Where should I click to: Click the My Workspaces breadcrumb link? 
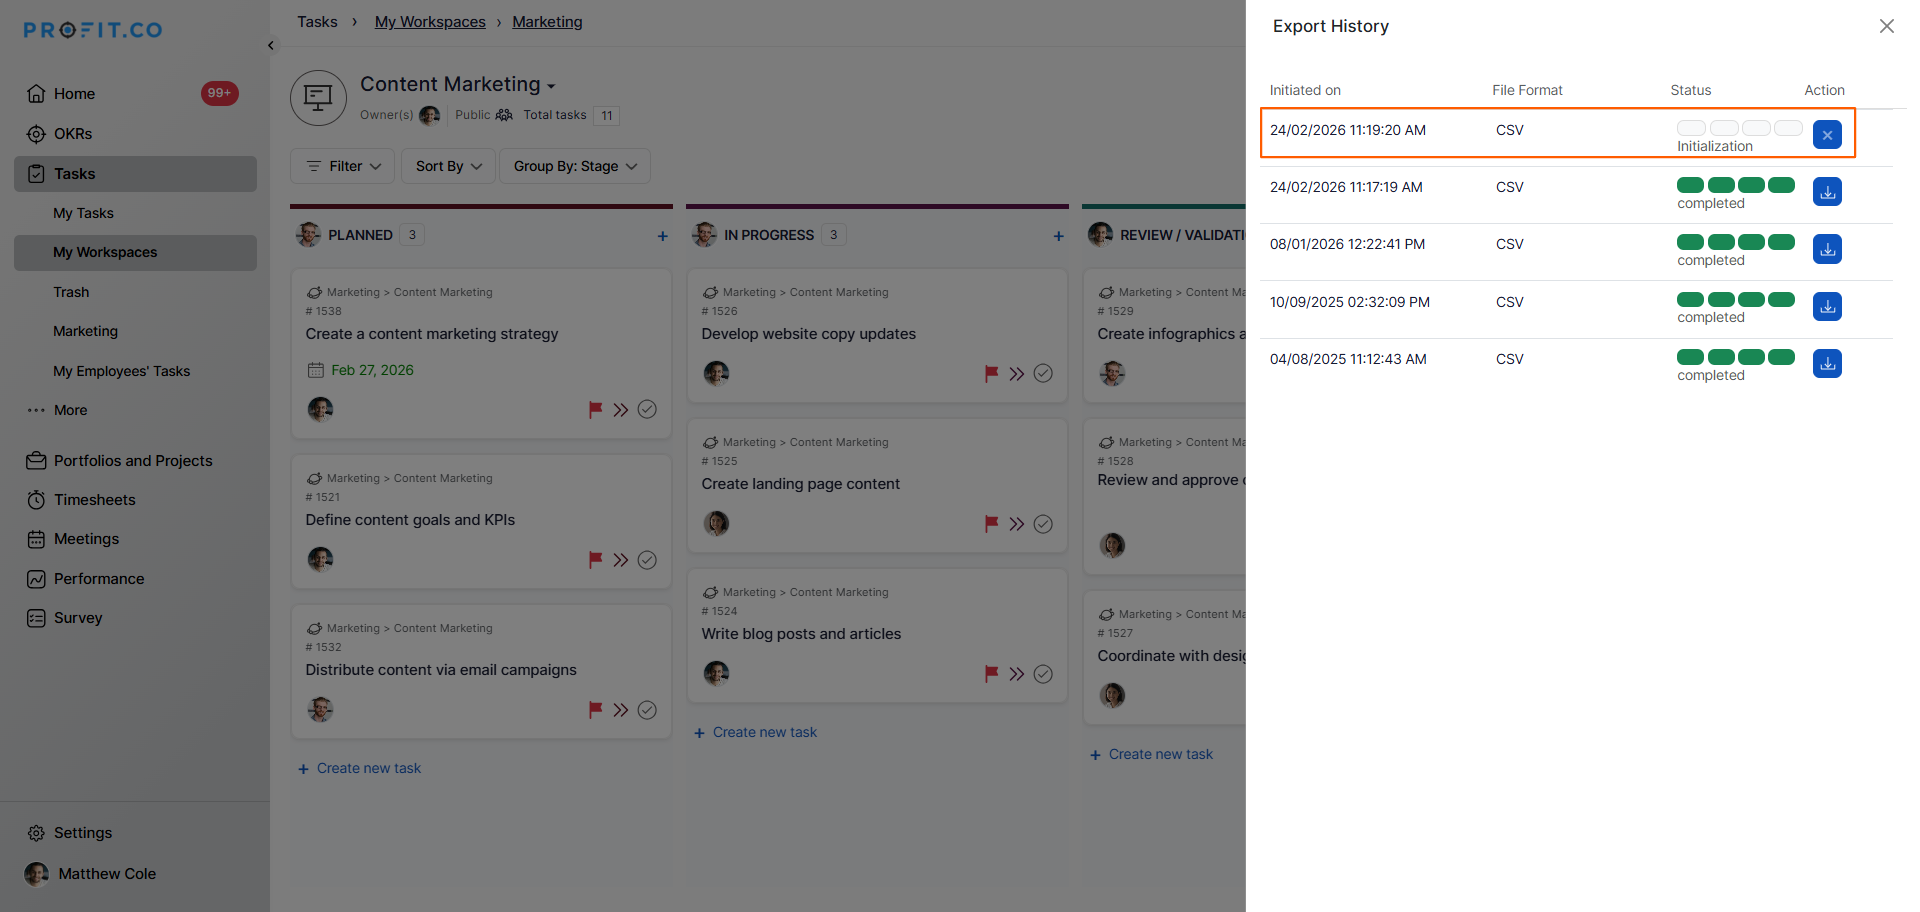click(x=430, y=22)
